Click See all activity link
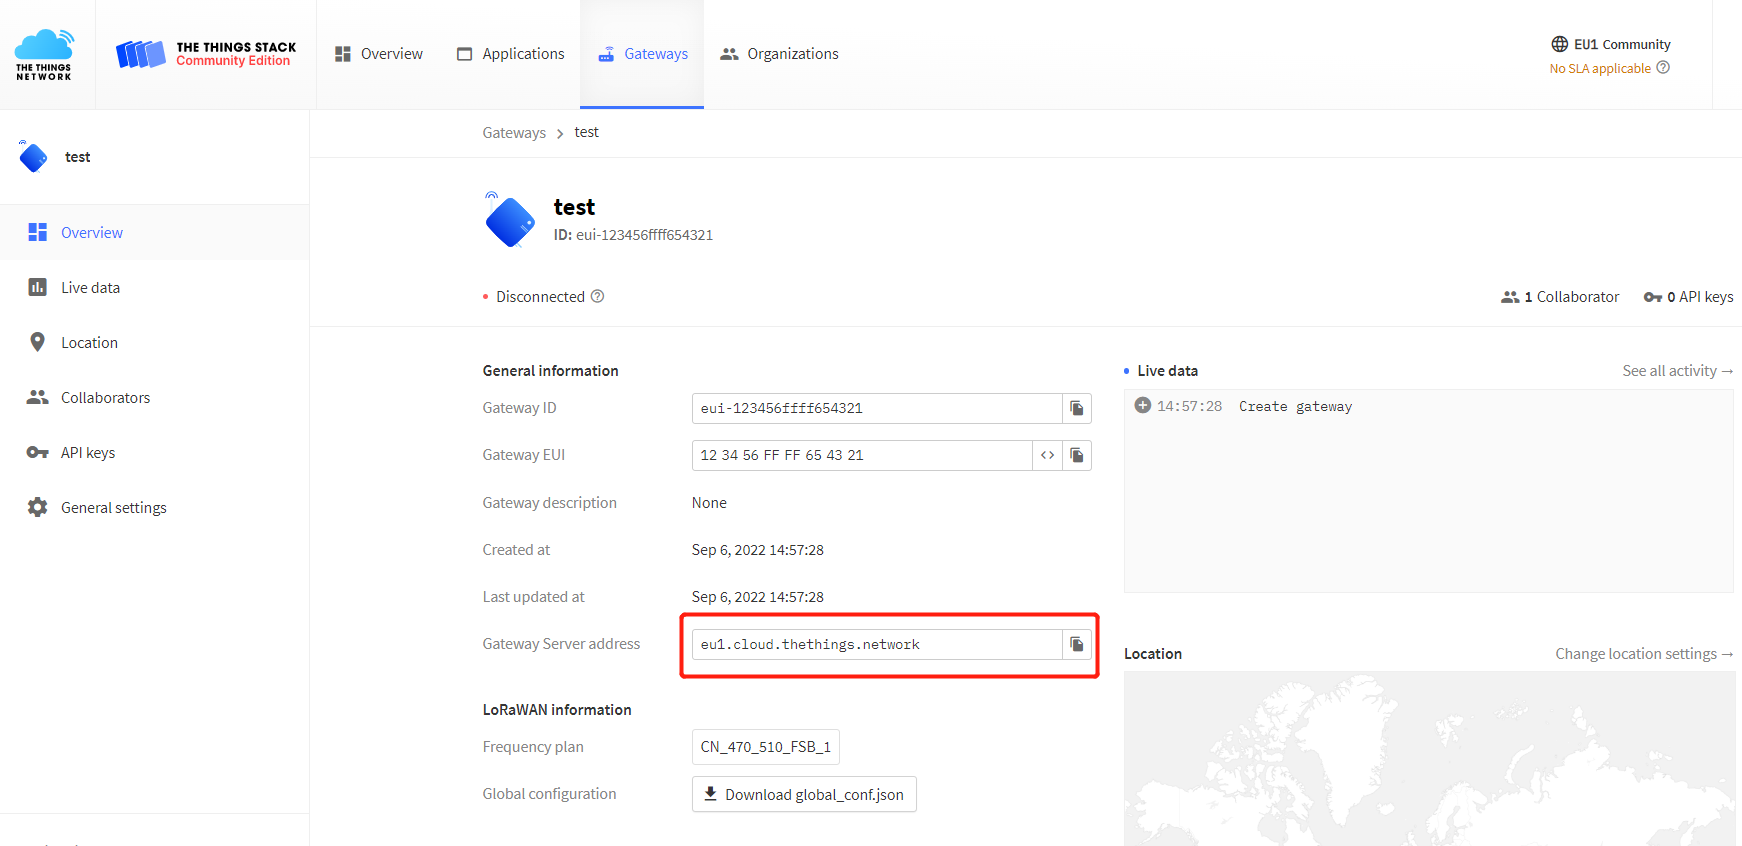 [1677, 371]
